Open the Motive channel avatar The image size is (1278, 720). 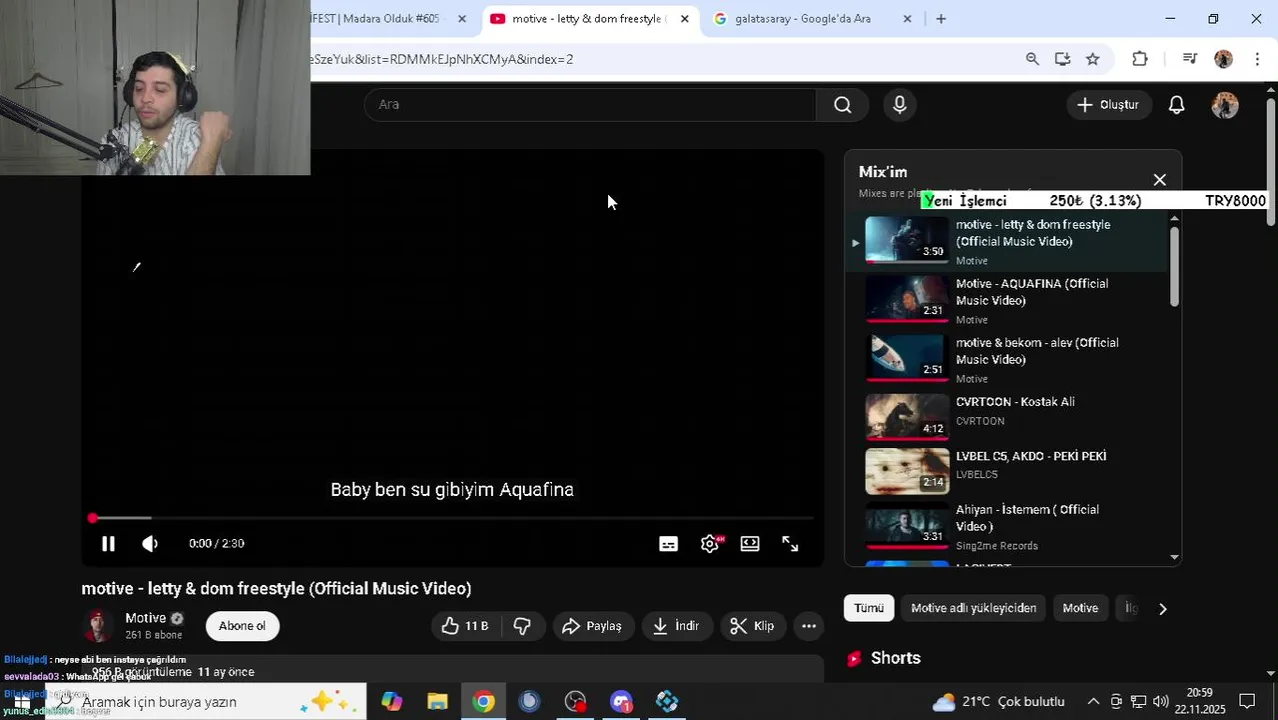pyautogui.click(x=98, y=626)
